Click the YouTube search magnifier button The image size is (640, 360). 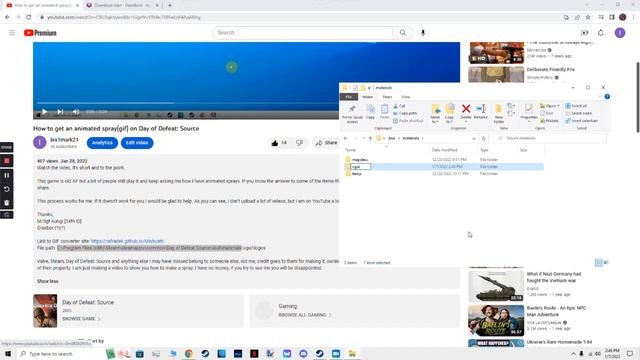click(403, 33)
